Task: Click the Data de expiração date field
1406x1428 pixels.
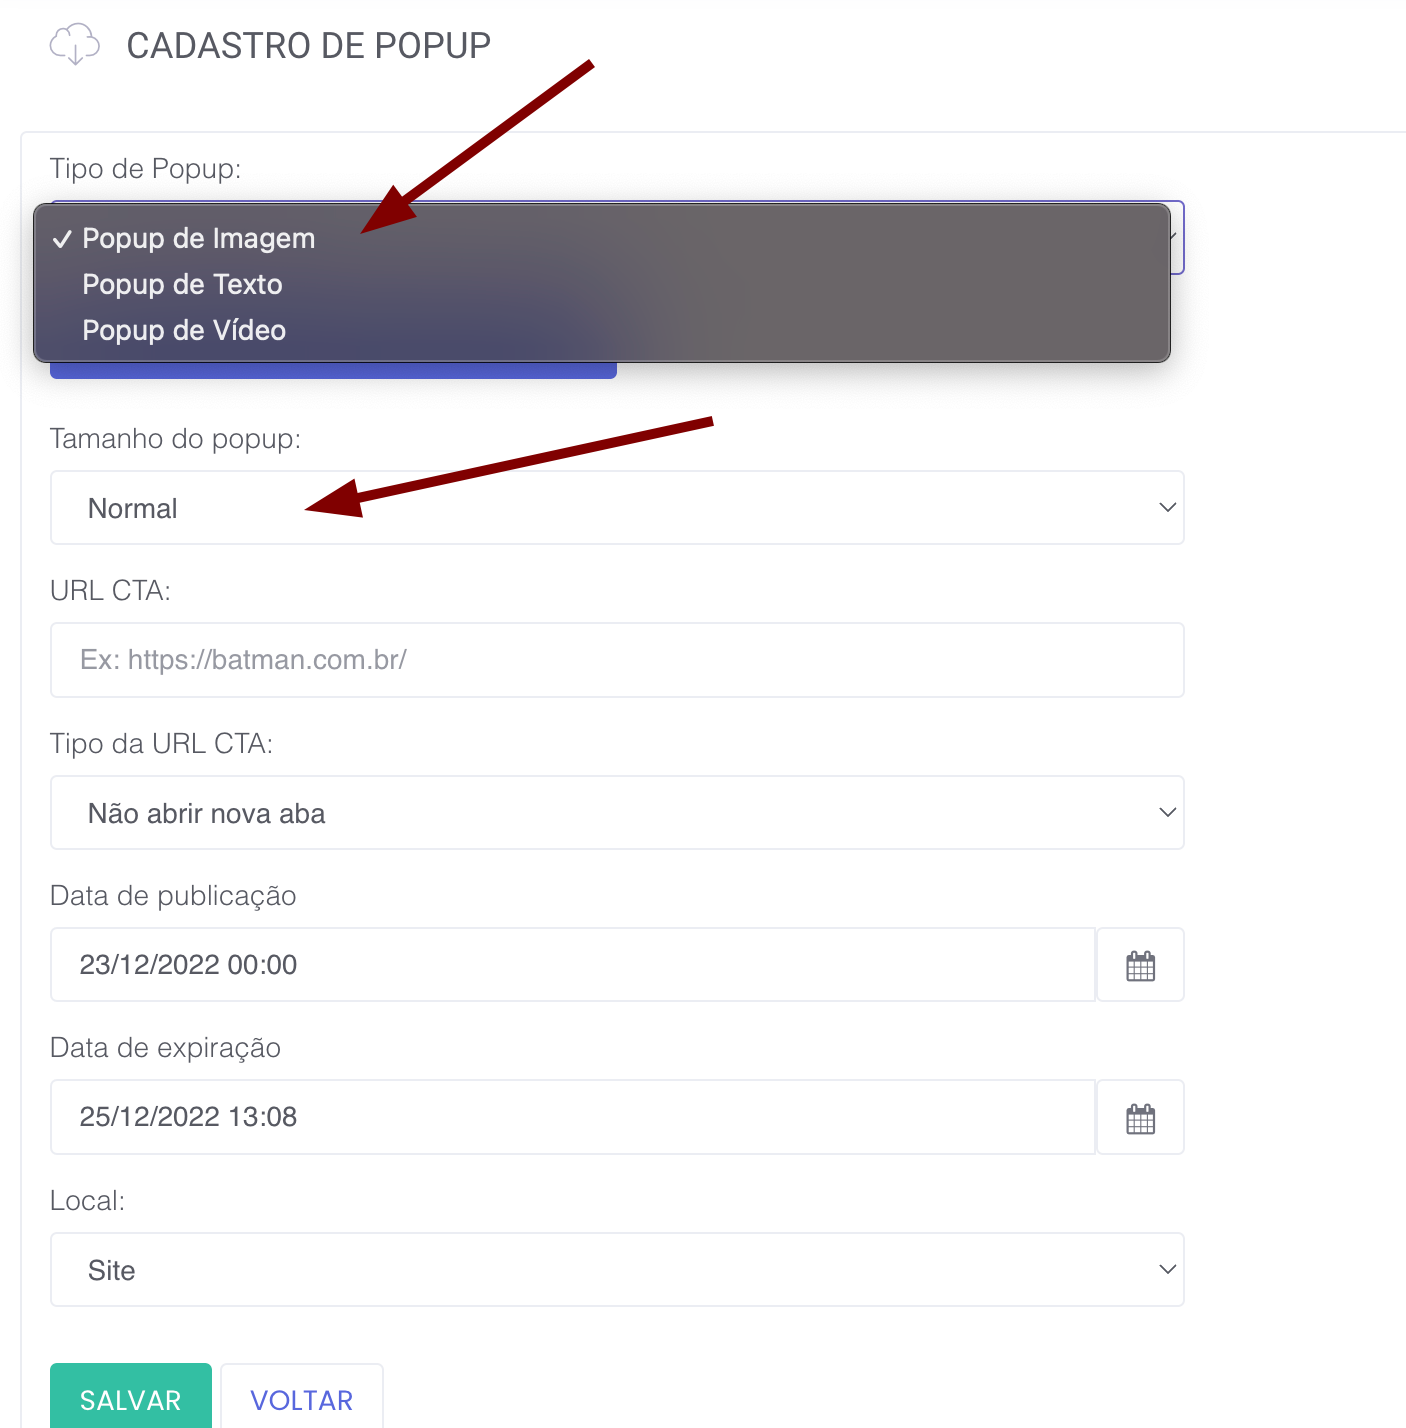Action: coord(572,1117)
